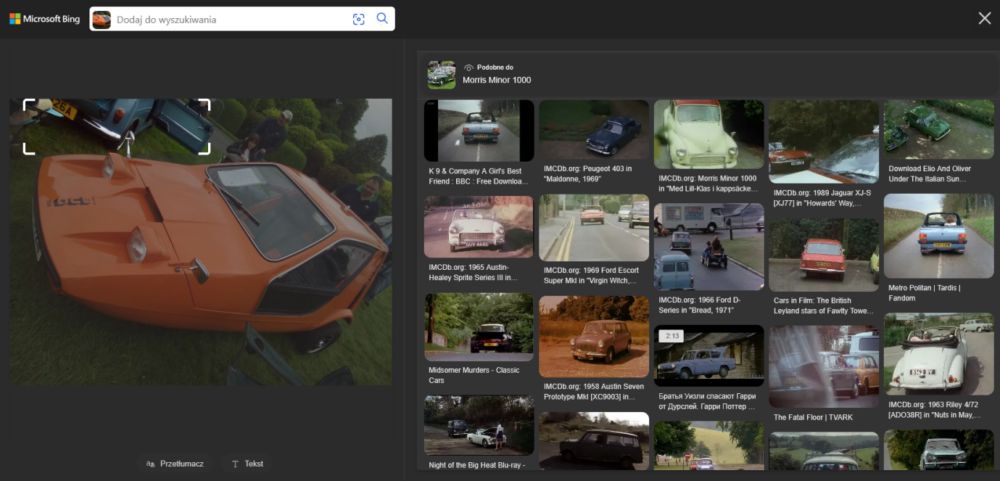The image size is (1000, 481).
Task: Click the Tekst button
Action: [247, 464]
